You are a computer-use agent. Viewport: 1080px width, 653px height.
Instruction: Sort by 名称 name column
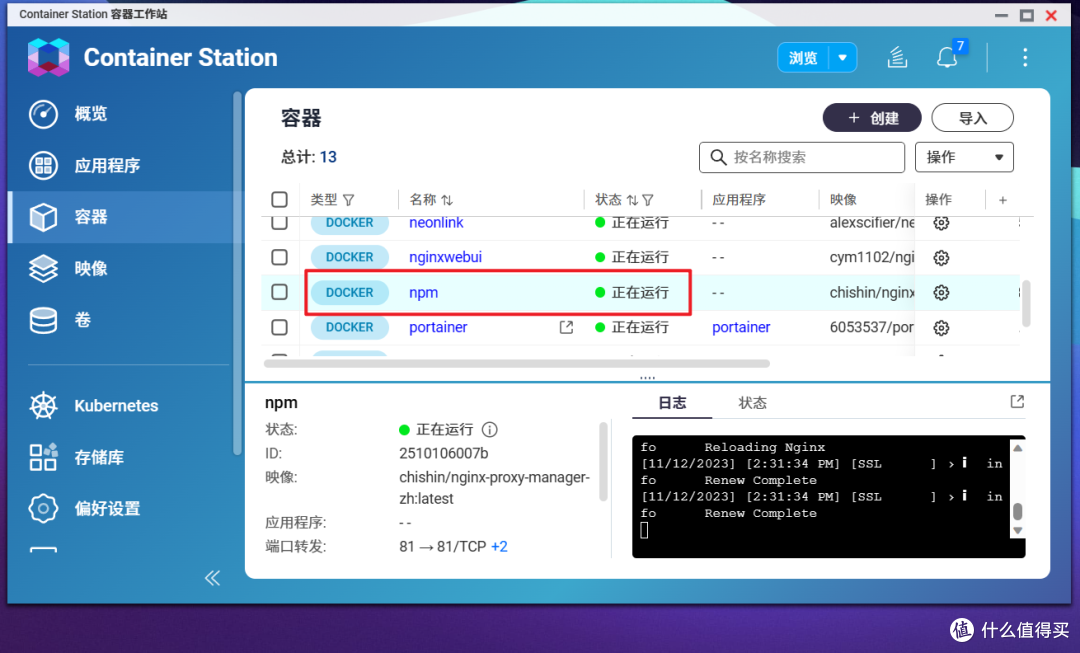point(447,200)
